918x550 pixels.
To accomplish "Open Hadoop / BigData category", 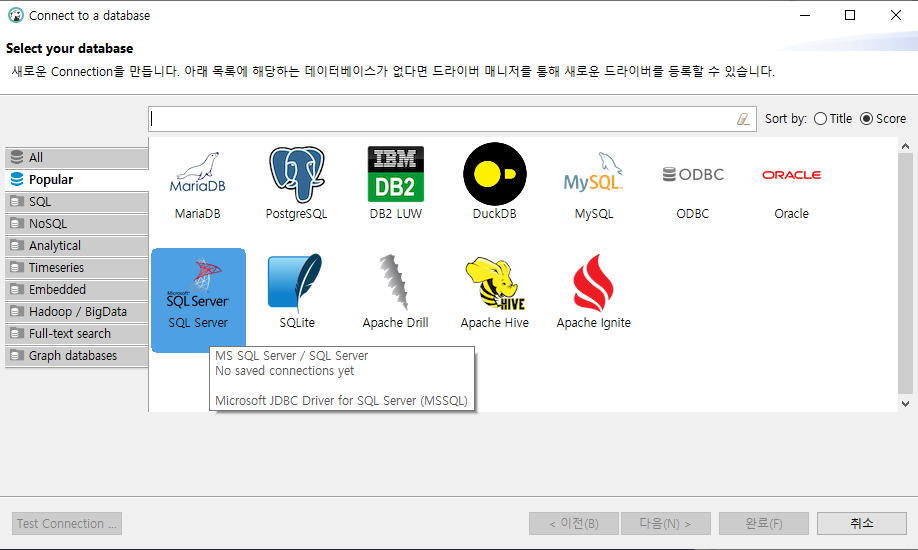I will click(x=77, y=312).
